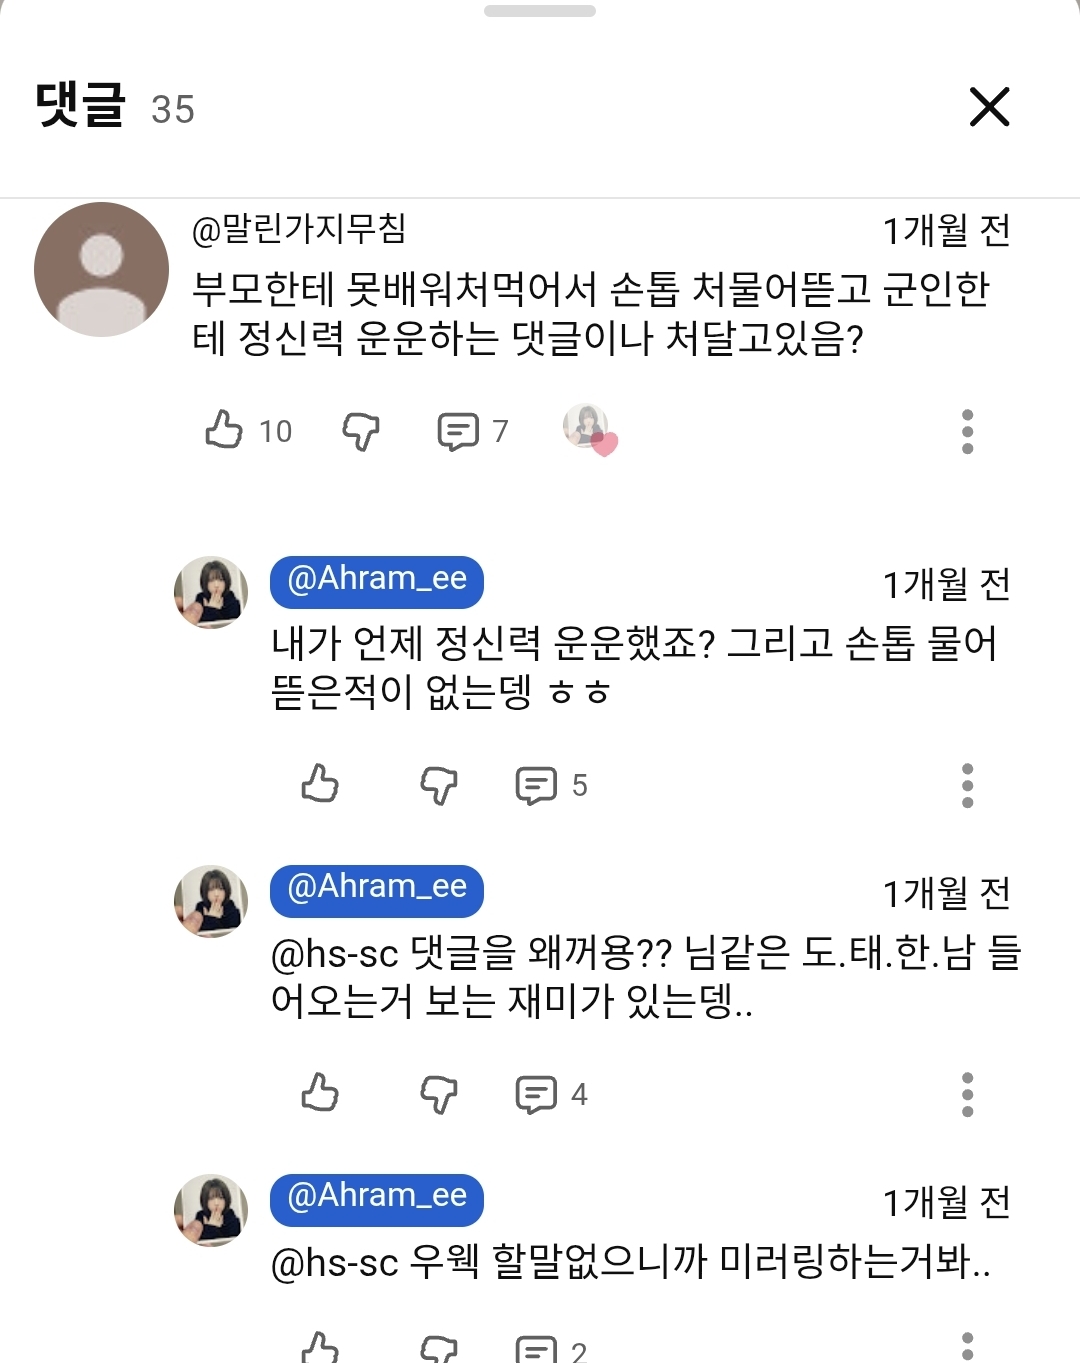Tap the creator heart badge on the top comment

[x=590, y=430]
